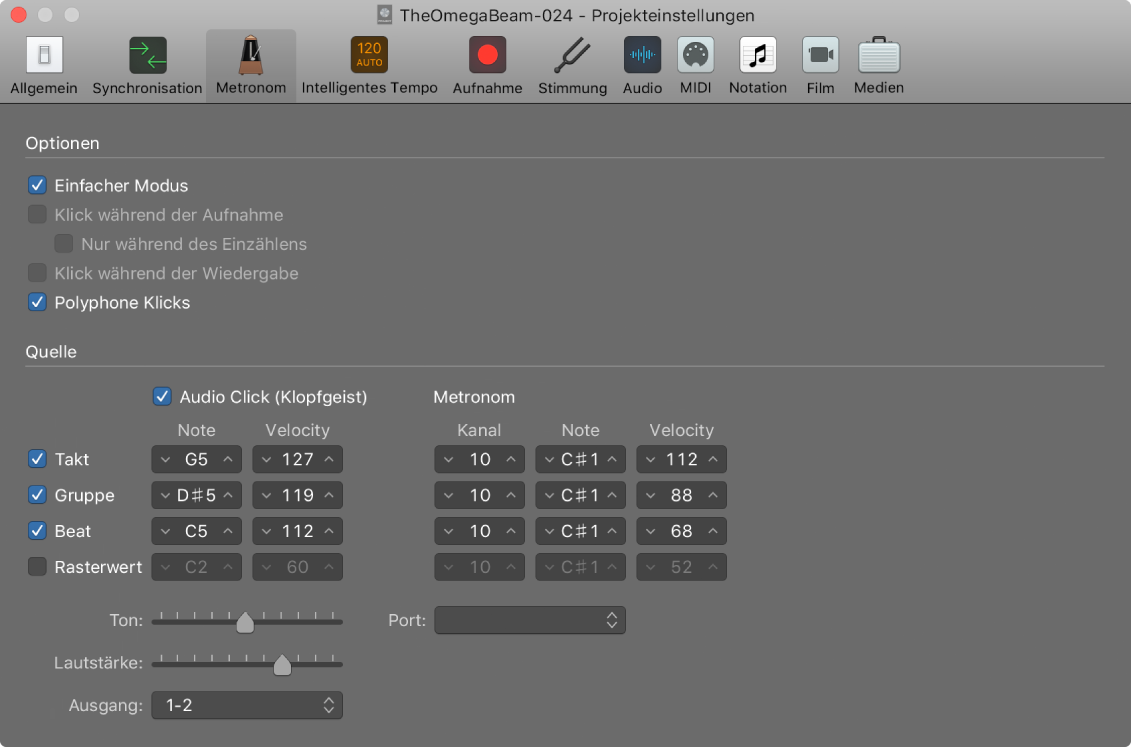Uncheck the Gruppe checkbox

38,495
